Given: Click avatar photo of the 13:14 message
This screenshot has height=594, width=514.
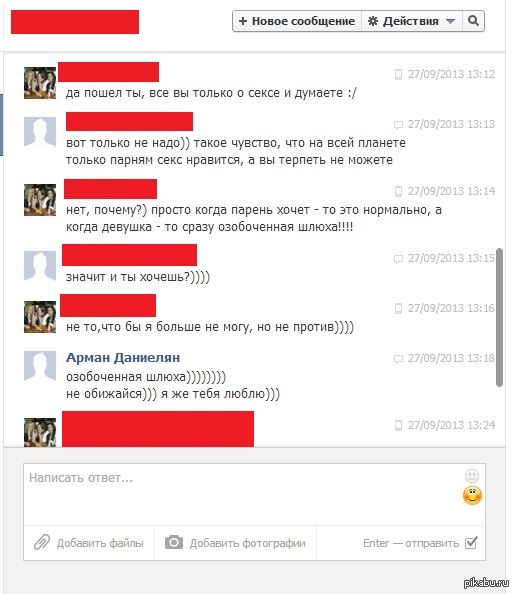Looking at the screenshot, I should pyautogui.click(x=40, y=200).
